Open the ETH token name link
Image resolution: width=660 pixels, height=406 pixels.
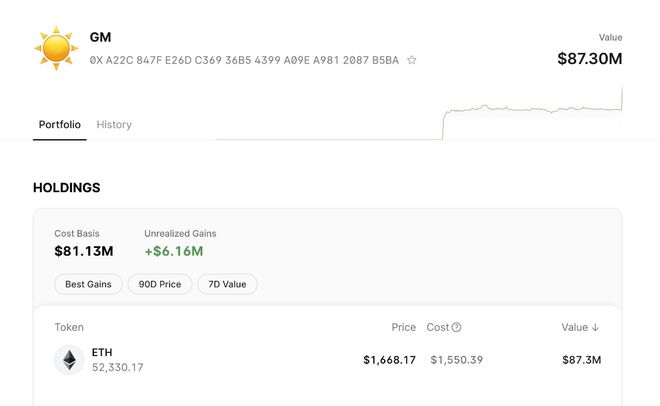click(x=102, y=352)
